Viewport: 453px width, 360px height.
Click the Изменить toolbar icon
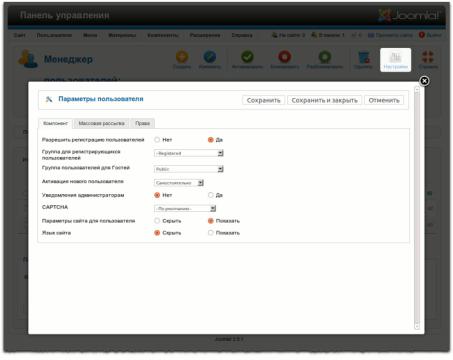click(210, 59)
